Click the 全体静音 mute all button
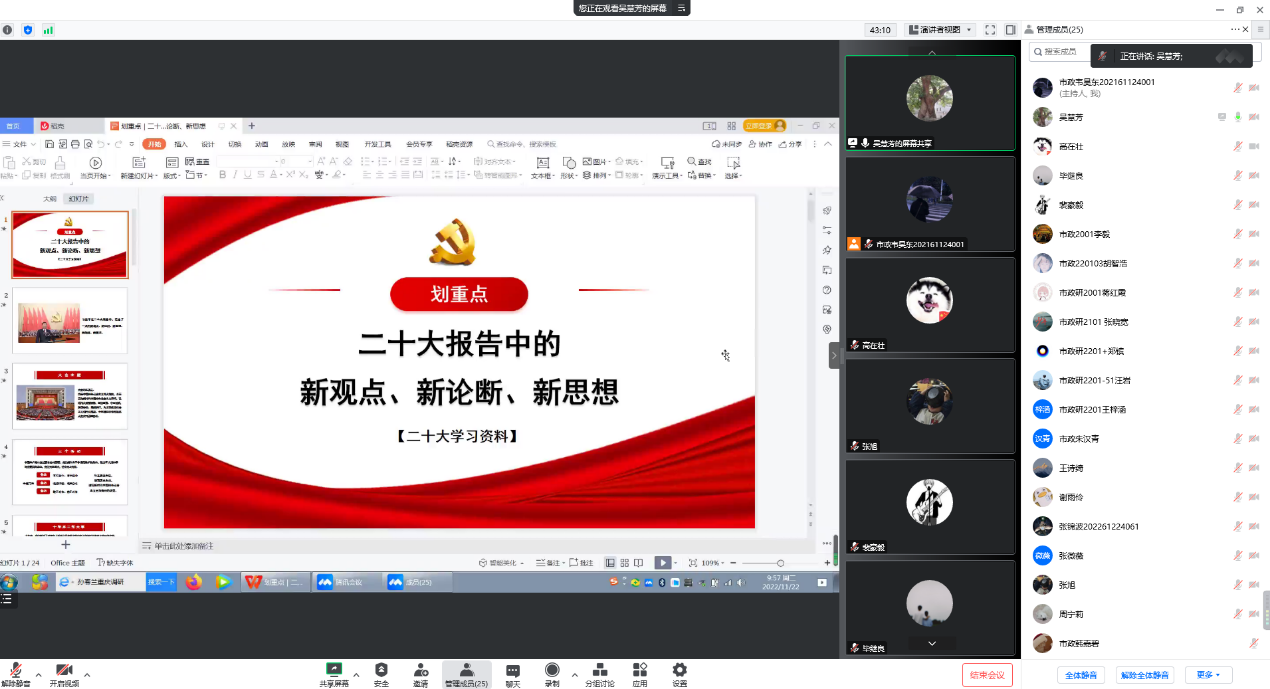1270x689 pixels. 1081,675
